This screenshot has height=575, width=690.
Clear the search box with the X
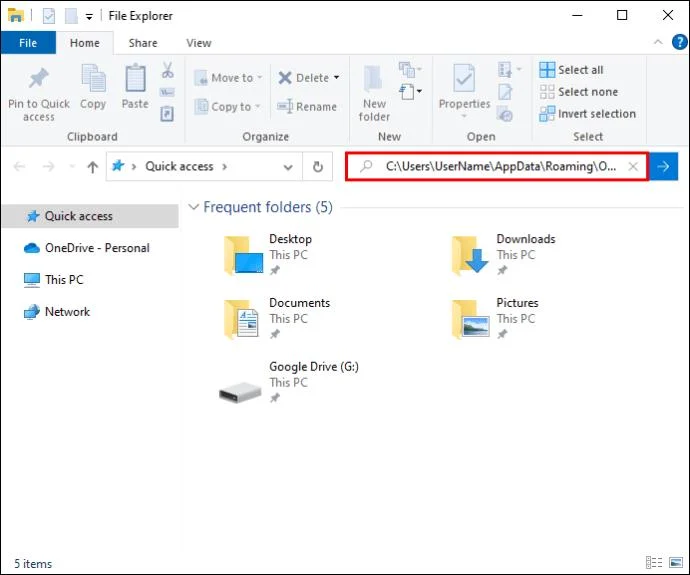coord(633,166)
